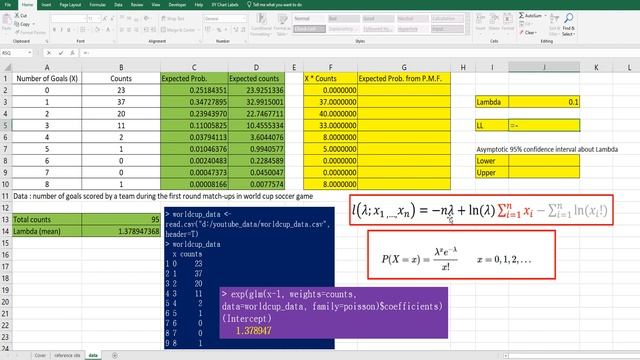
Task: Click the Select All corner triangle
Action: (6, 67)
